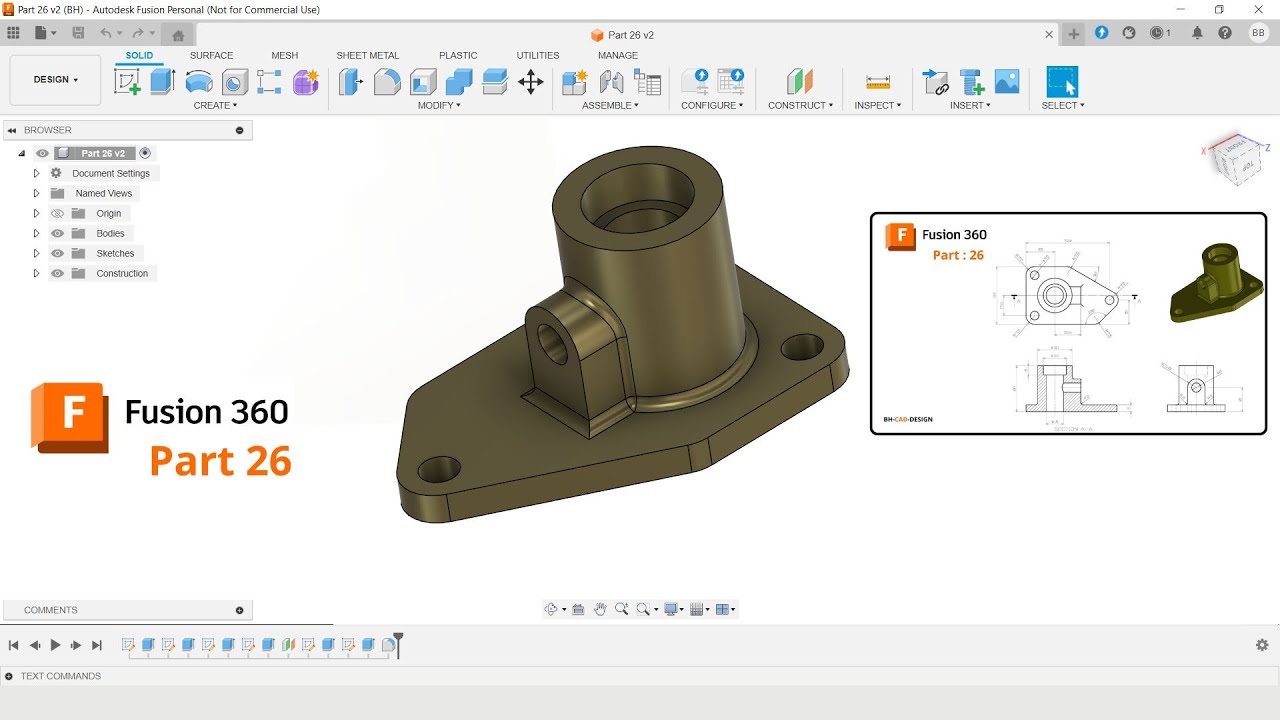Click the Undo arrow
Screen dimensions: 1280x720
click(106, 33)
